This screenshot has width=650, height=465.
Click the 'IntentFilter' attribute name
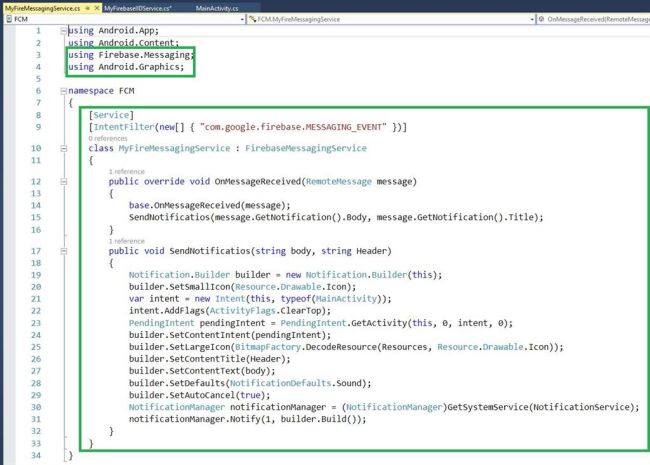coord(124,127)
